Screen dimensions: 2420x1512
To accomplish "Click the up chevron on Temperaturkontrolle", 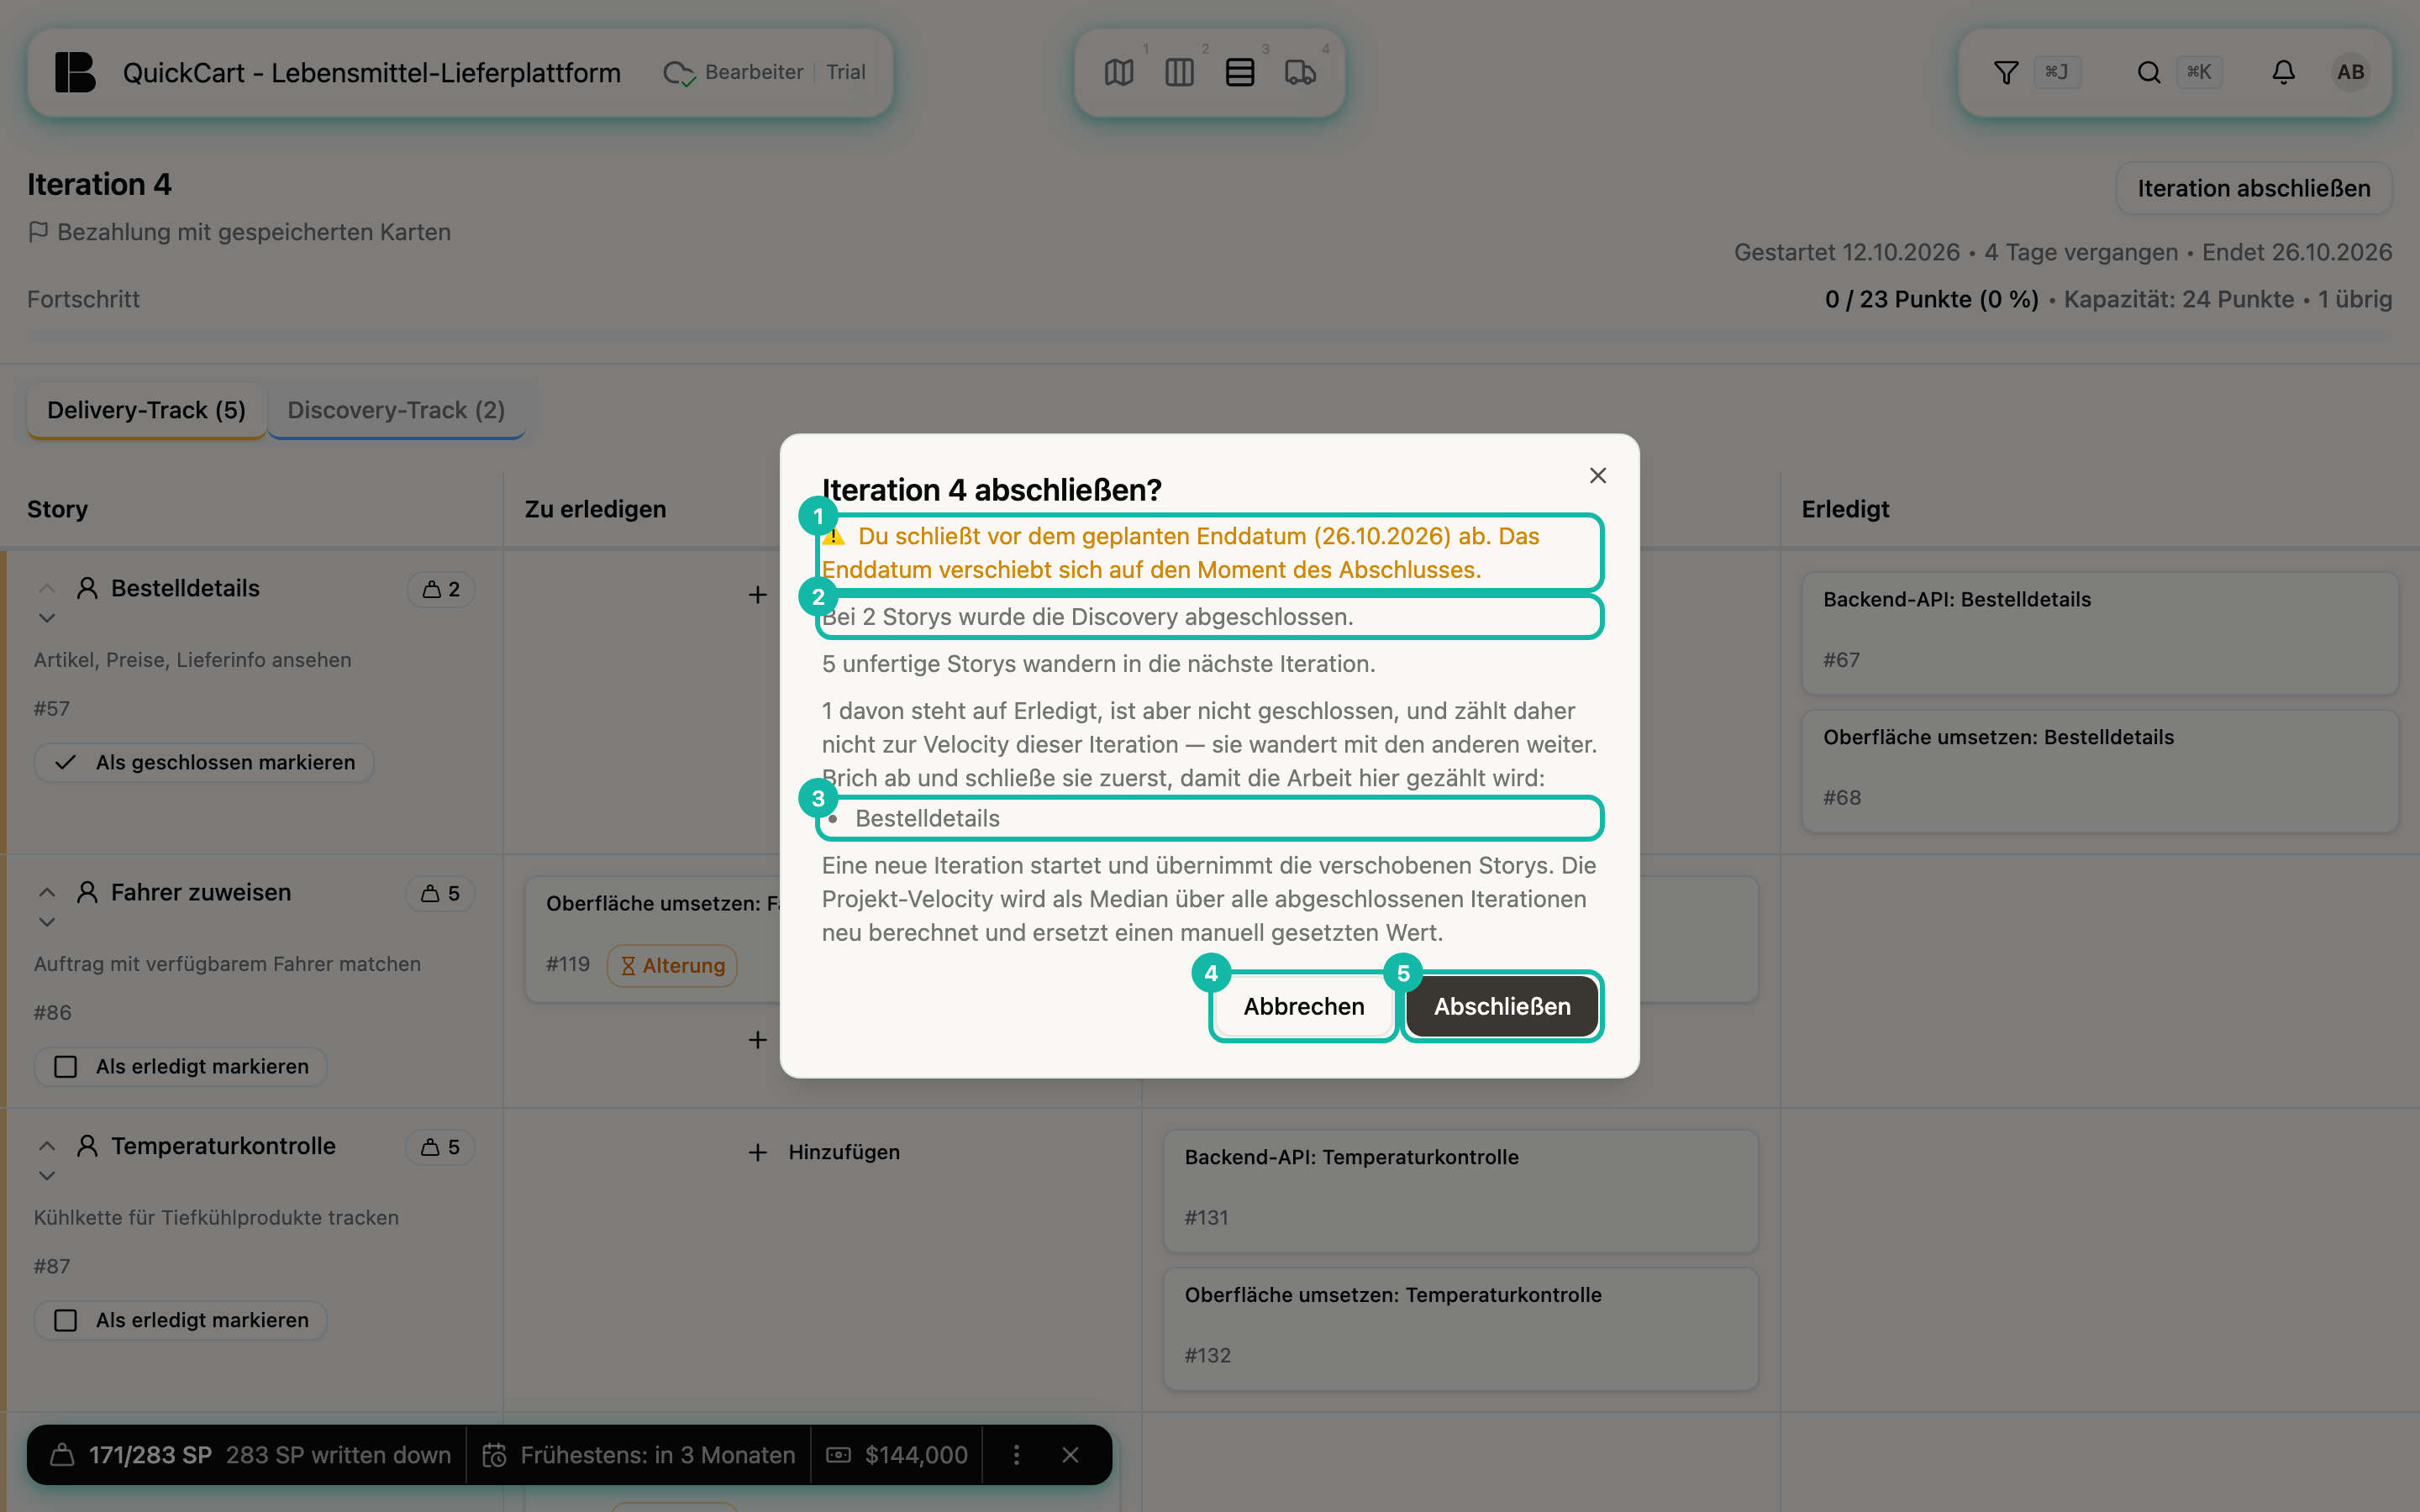I will click(47, 1146).
